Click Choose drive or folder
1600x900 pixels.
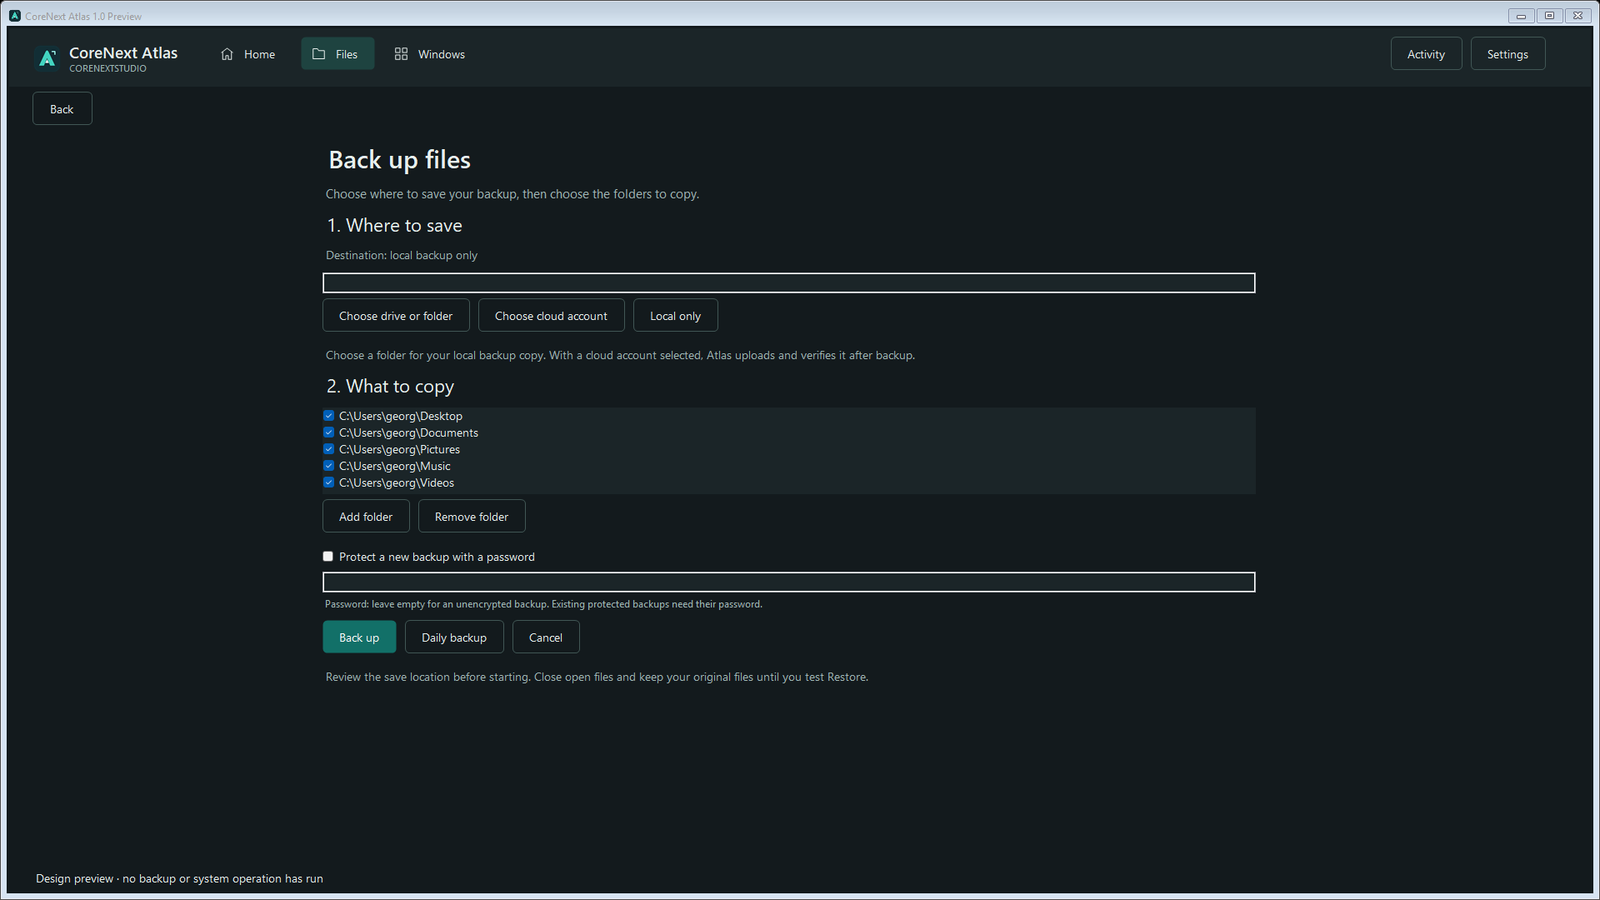[396, 316]
